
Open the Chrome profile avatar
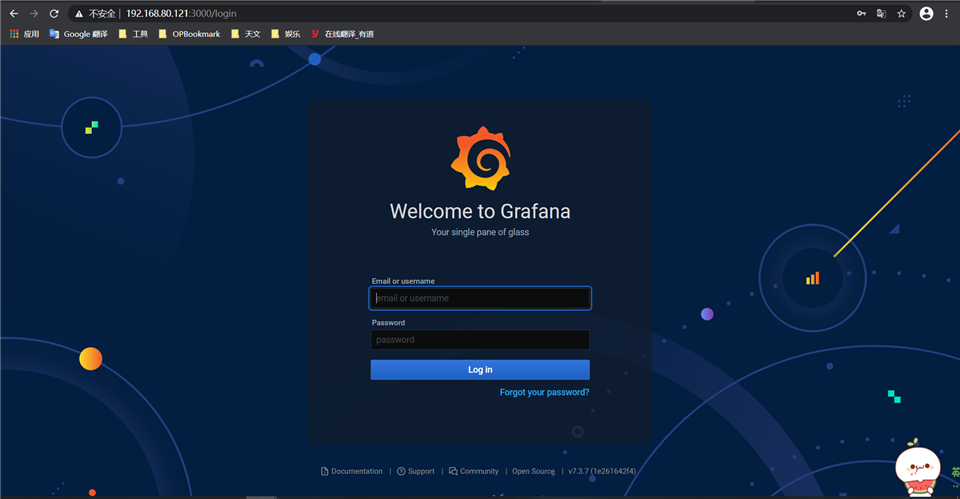tap(926, 13)
